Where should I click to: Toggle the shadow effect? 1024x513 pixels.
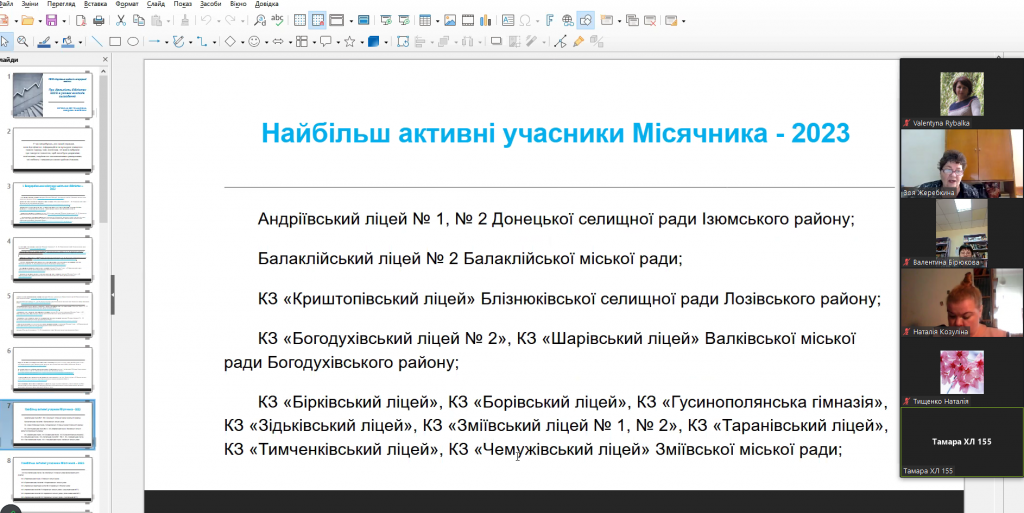click(x=496, y=42)
